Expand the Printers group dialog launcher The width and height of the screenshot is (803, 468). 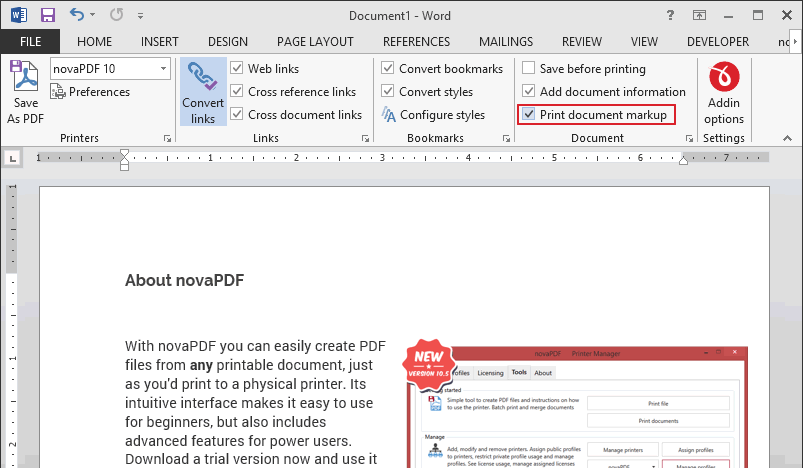coord(167,139)
